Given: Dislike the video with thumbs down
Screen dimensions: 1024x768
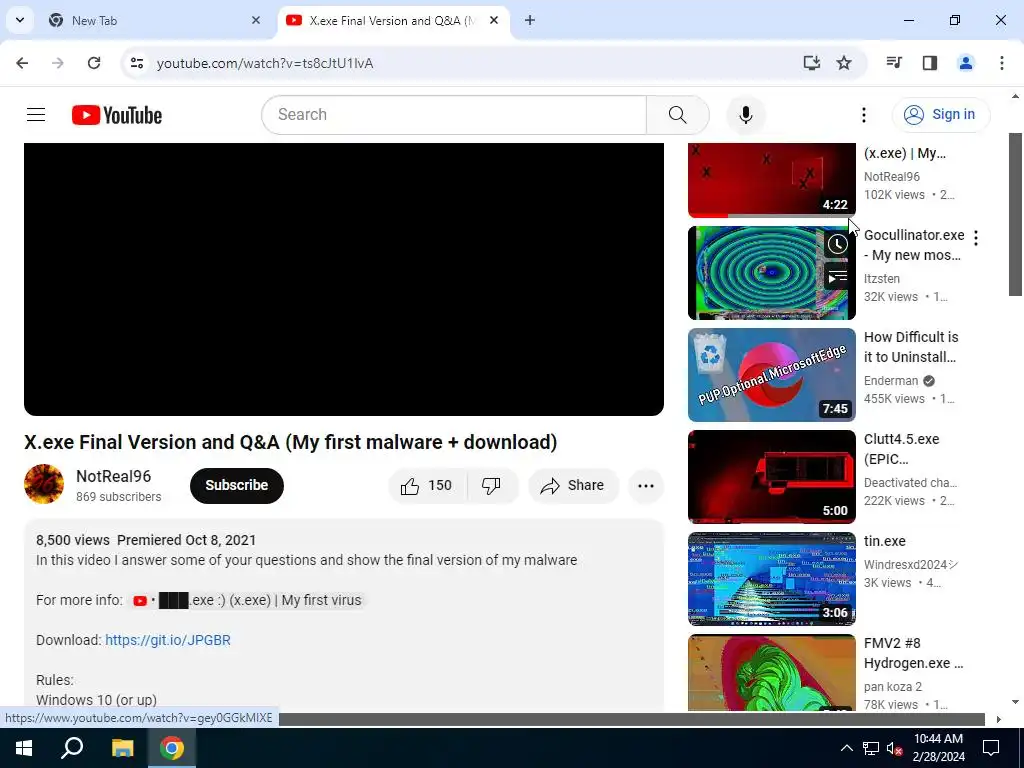Looking at the screenshot, I should pos(491,485).
